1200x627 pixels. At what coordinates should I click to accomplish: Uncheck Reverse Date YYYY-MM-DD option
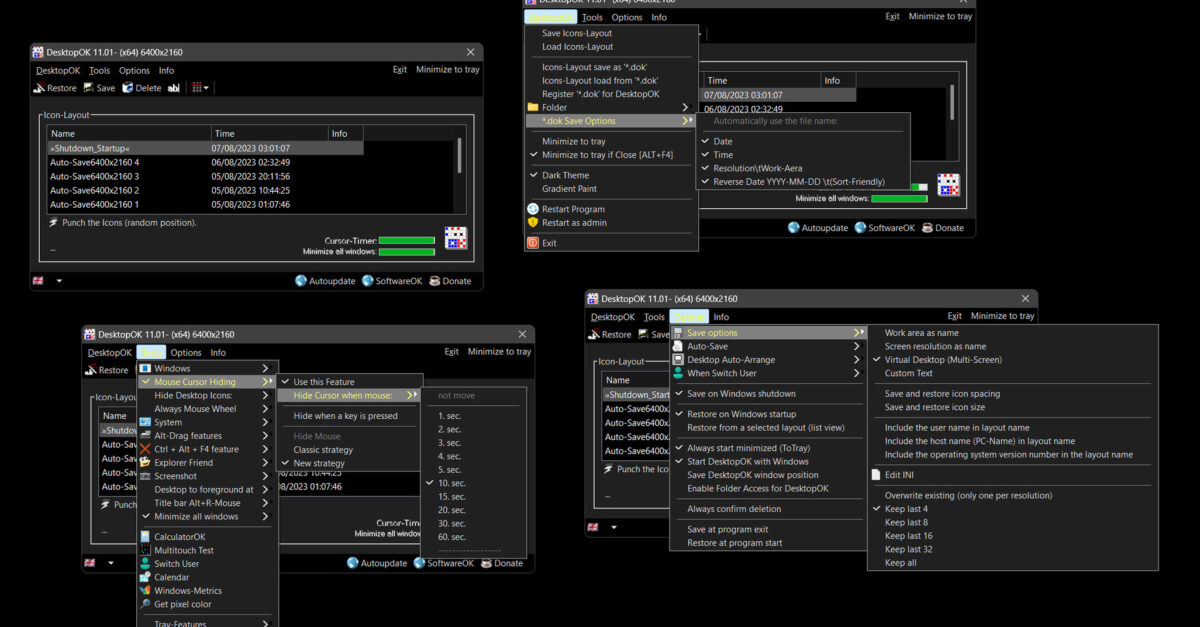point(798,182)
